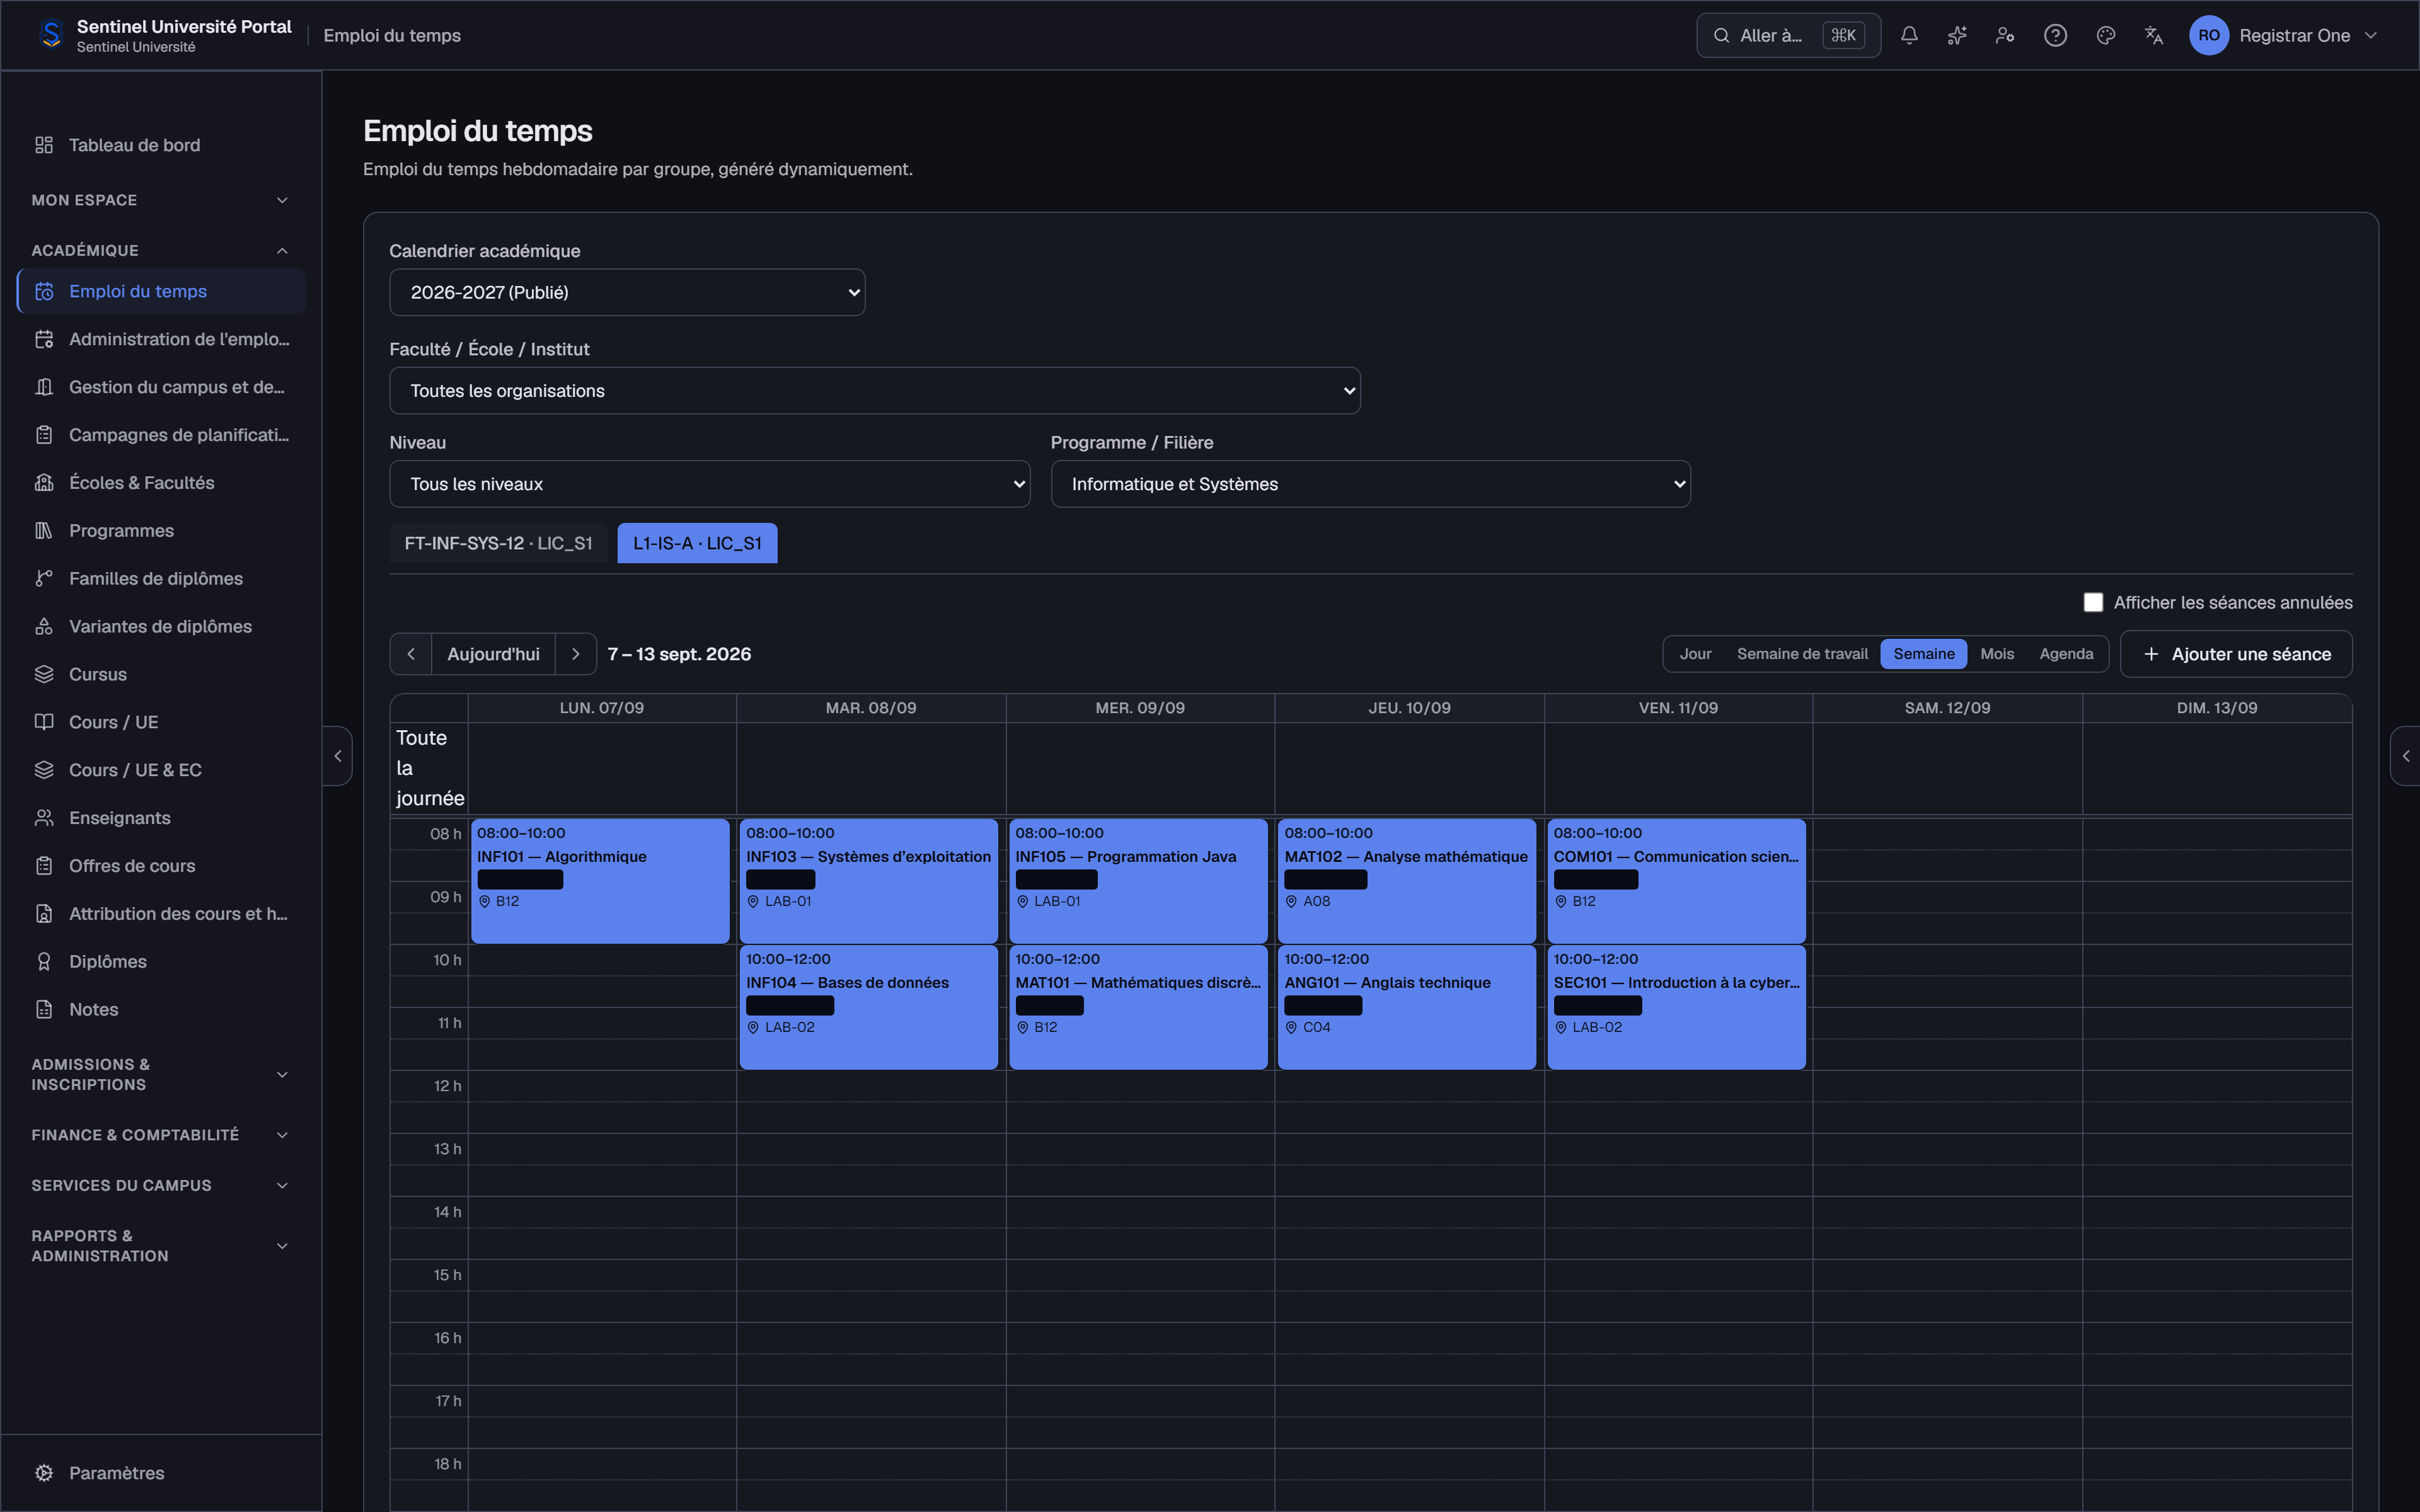This screenshot has width=2420, height=1512.
Task: Open the Programme / Filière dropdown
Action: pyautogui.click(x=1370, y=484)
